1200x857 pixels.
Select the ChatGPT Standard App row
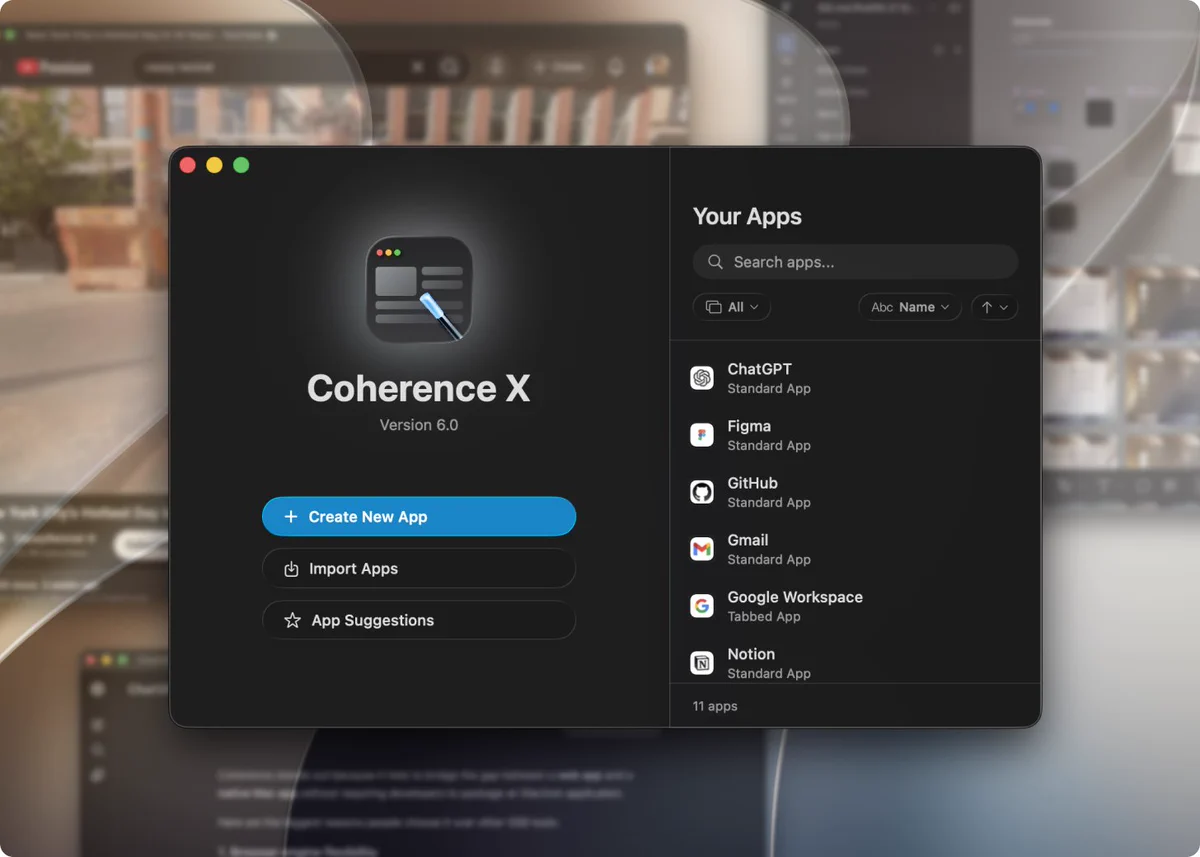(855, 378)
